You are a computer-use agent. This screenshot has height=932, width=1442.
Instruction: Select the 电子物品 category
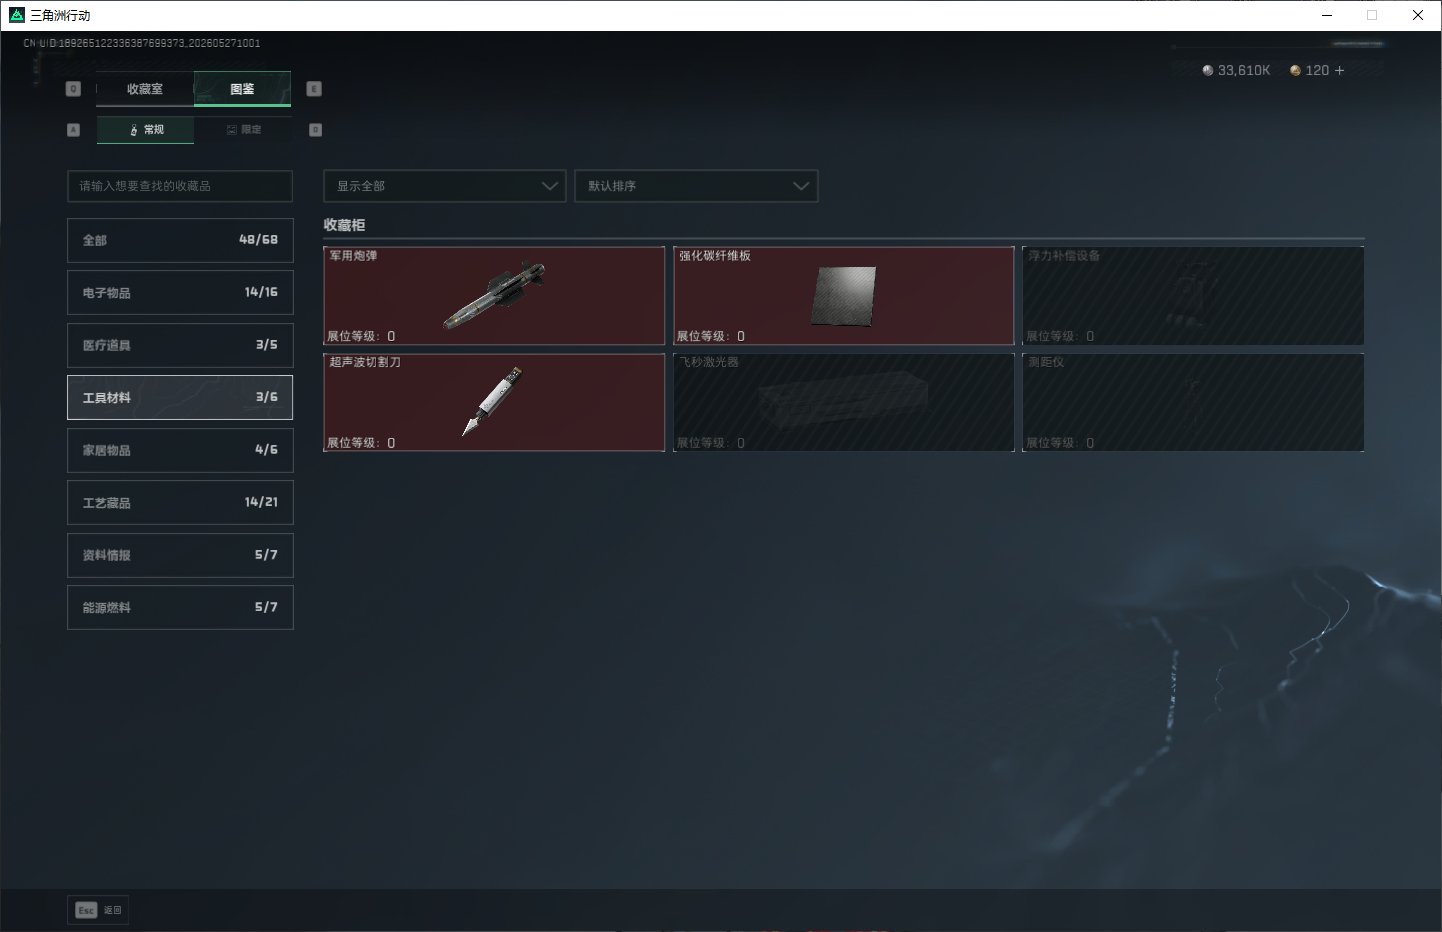pos(180,292)
